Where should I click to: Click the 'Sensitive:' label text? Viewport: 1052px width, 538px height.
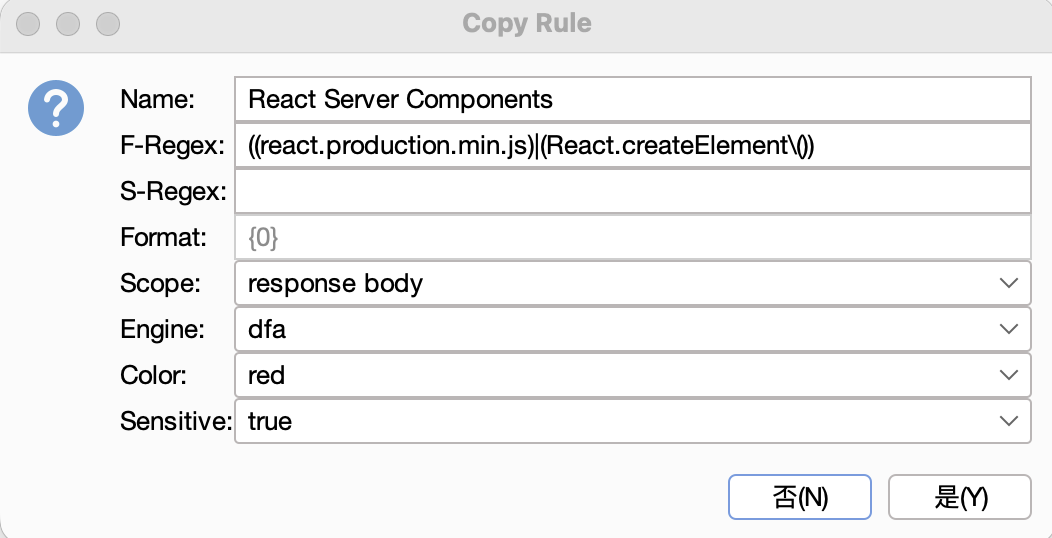(x=175, y=421)
